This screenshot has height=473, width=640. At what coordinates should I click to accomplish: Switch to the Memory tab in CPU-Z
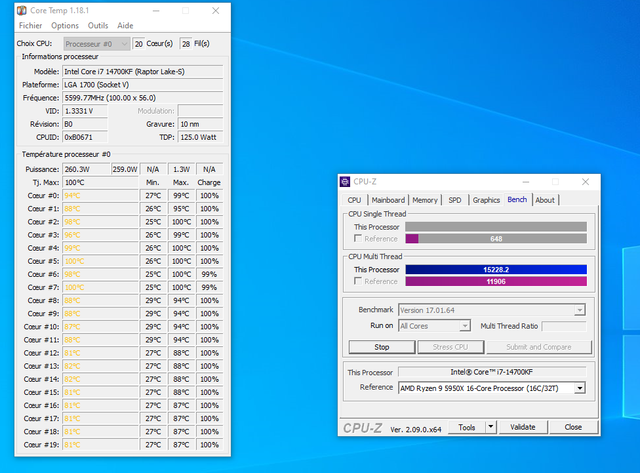424,200
